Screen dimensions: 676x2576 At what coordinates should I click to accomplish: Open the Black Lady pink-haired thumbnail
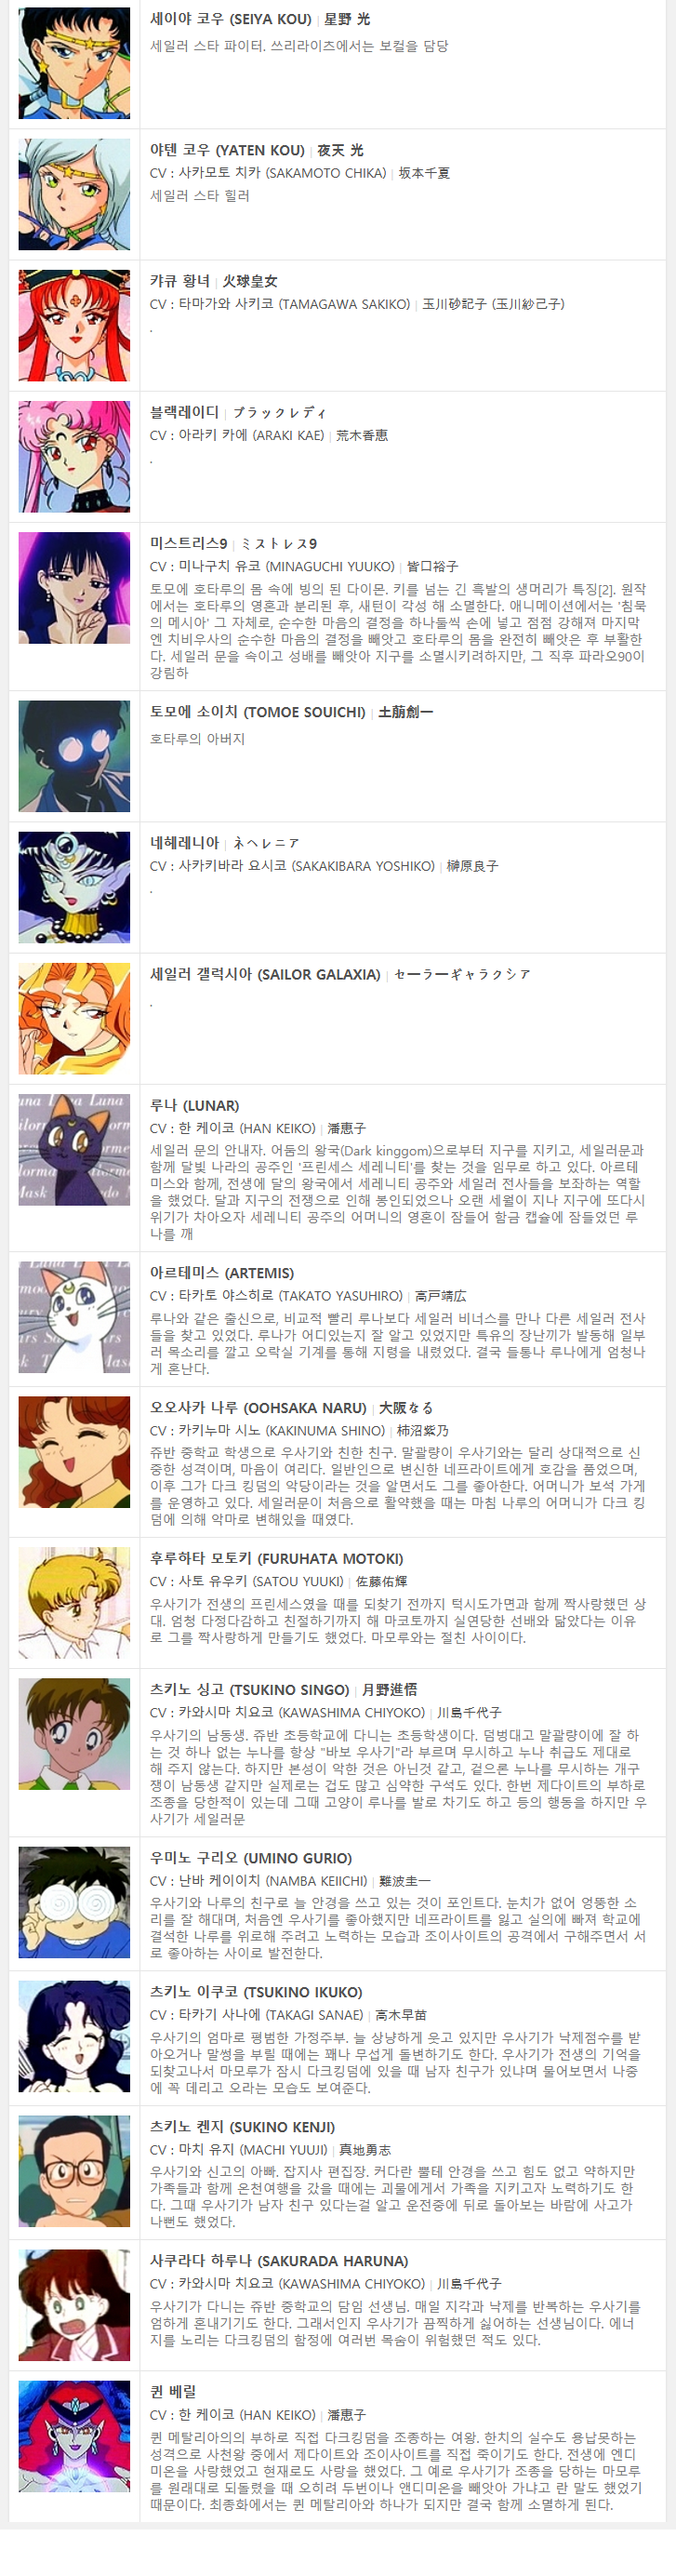point(74,456)
